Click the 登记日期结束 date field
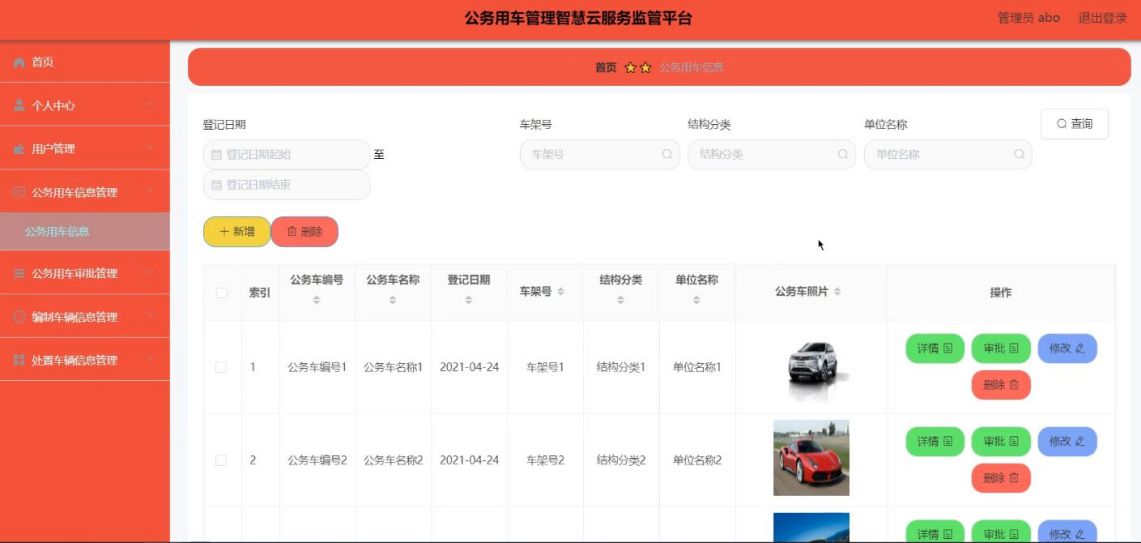The height and width of the screenshot is (543, 1141). point(287,185)
